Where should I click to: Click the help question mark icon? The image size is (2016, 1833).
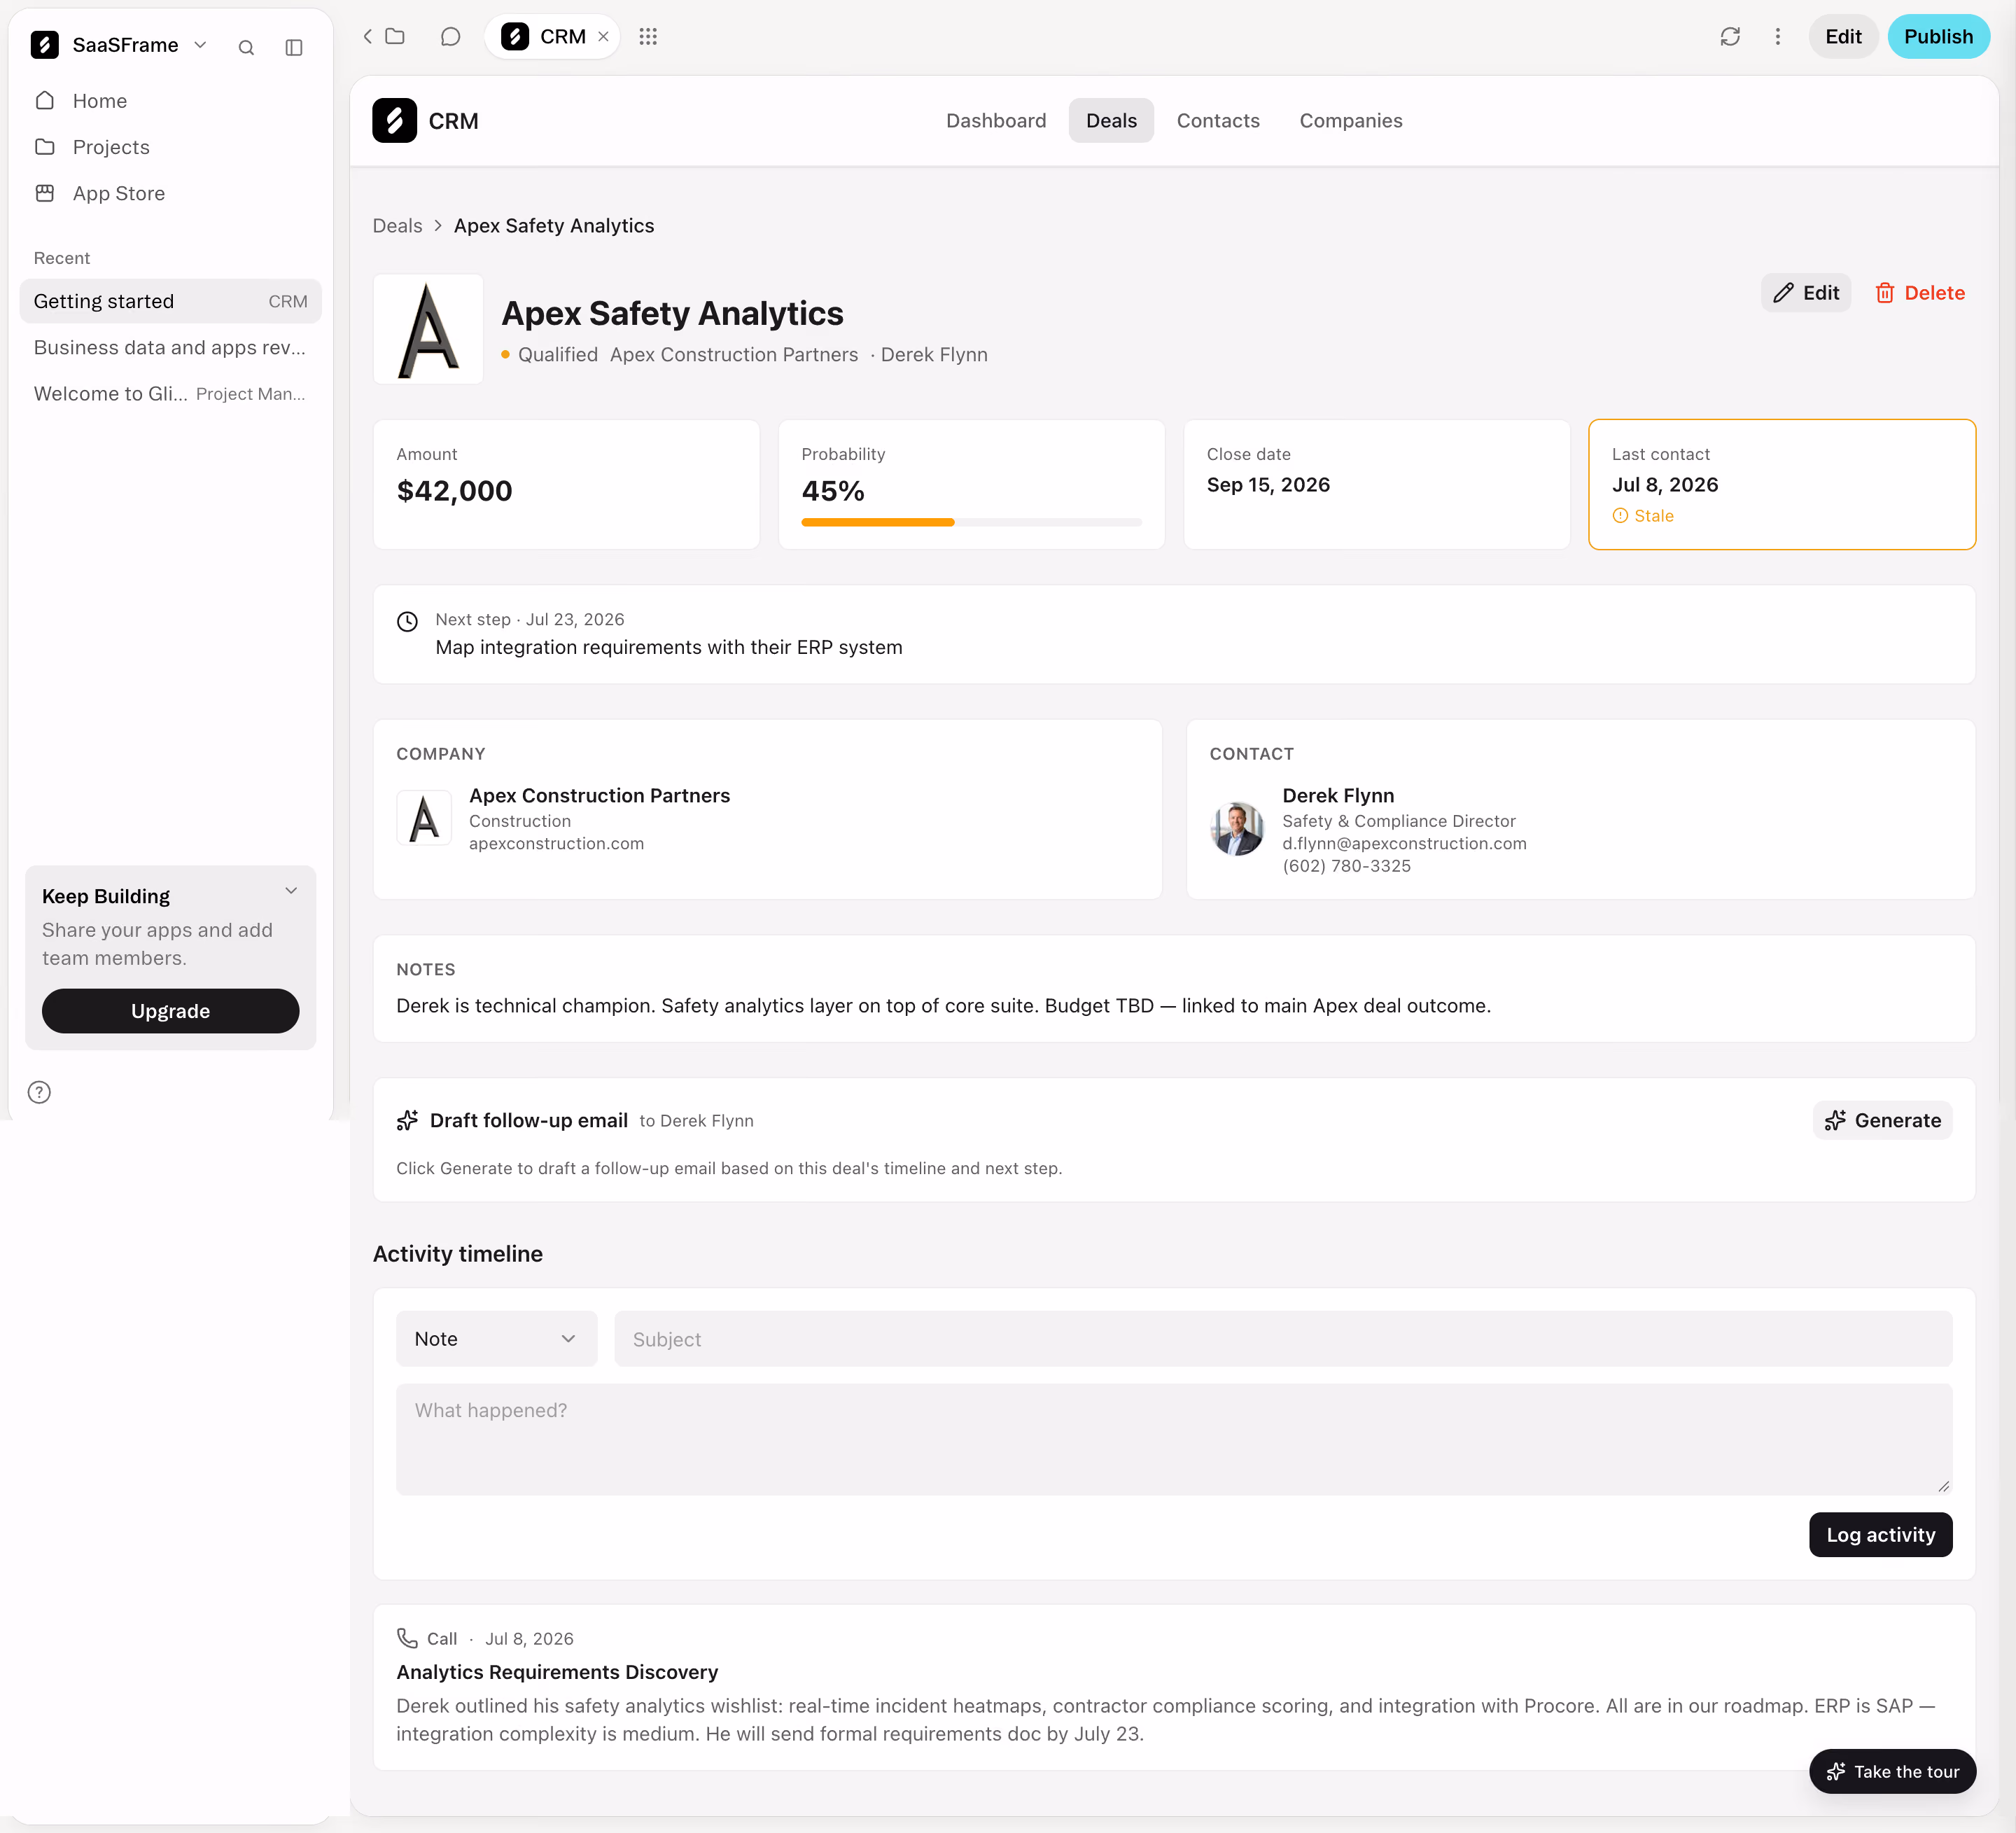pos(39,1092)
